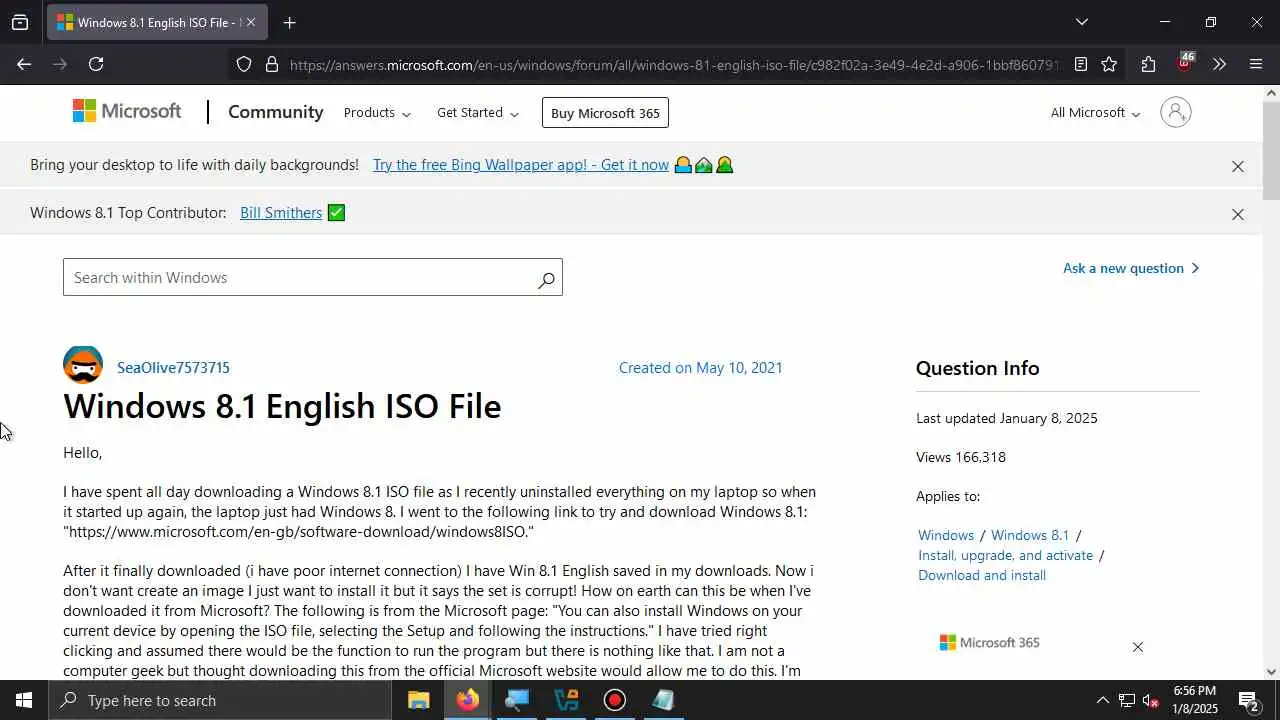The image size is (1280, 720).
Task: Show hidden system tray icons
Action: [1102, 700]
